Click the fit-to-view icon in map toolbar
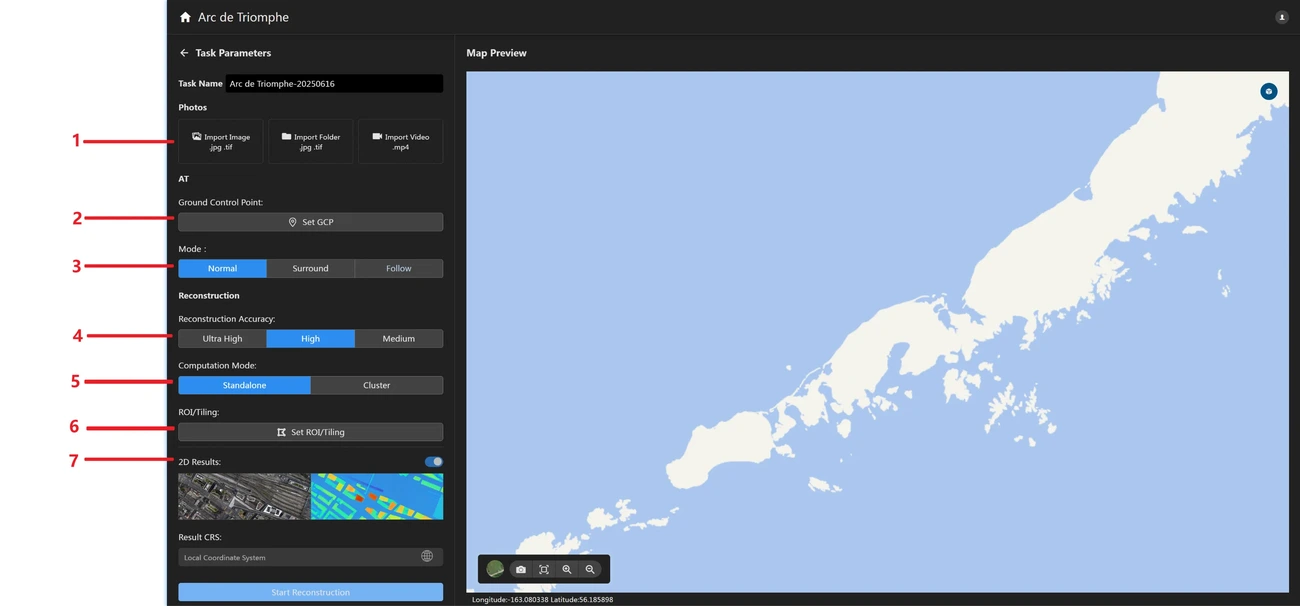1300x606 pixels. click(544, 569)
